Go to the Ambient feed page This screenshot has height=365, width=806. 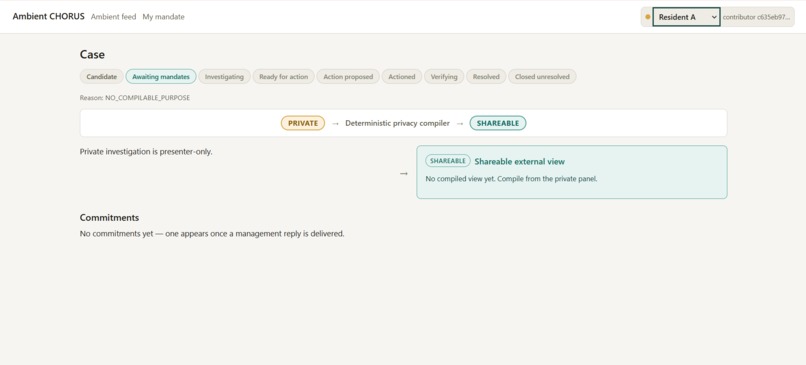click(x=114, y=17)
